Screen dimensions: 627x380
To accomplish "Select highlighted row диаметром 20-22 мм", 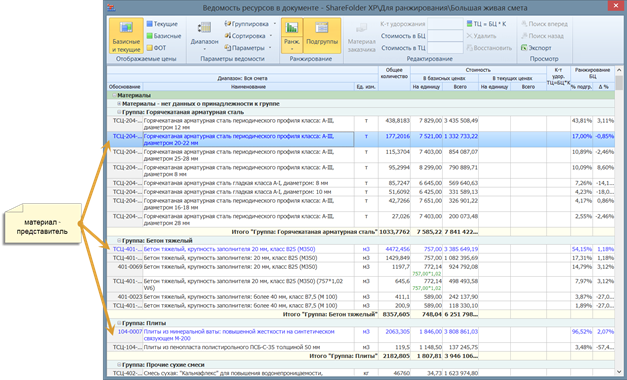I will point(361,139).
